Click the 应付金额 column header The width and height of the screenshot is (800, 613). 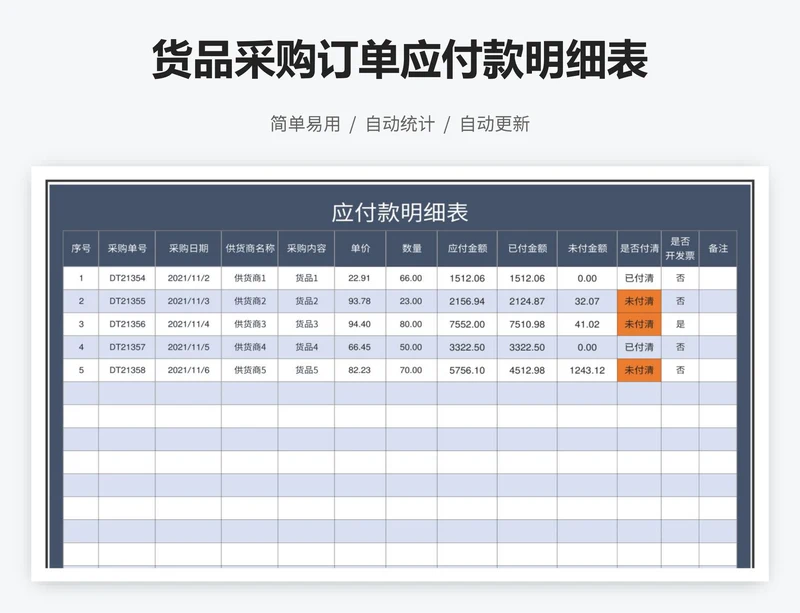[467, 248]
